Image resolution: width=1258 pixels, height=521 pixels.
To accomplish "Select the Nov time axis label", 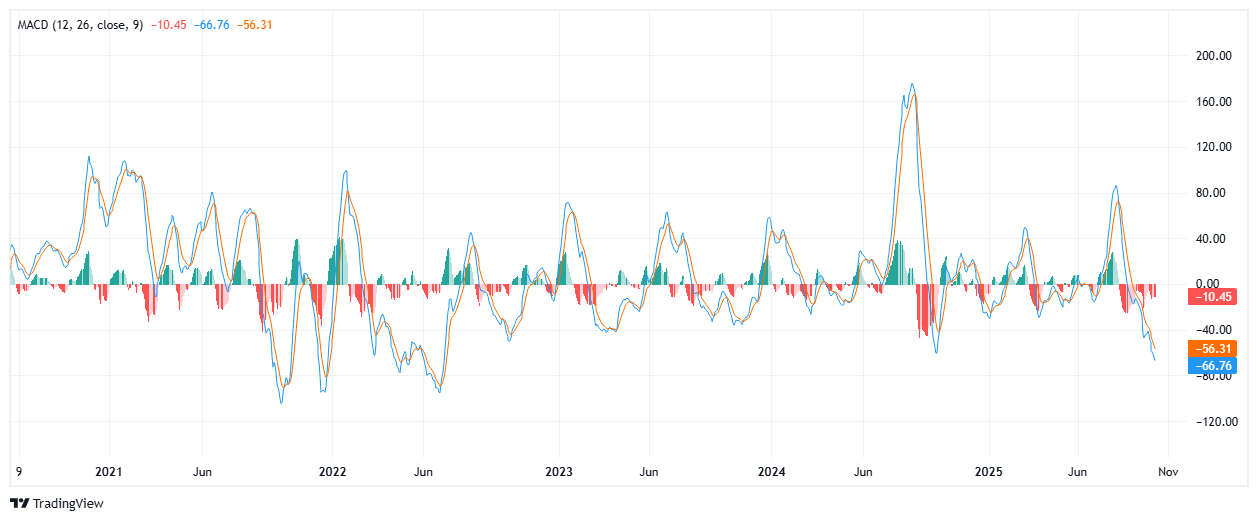I will pos(1166,471).
